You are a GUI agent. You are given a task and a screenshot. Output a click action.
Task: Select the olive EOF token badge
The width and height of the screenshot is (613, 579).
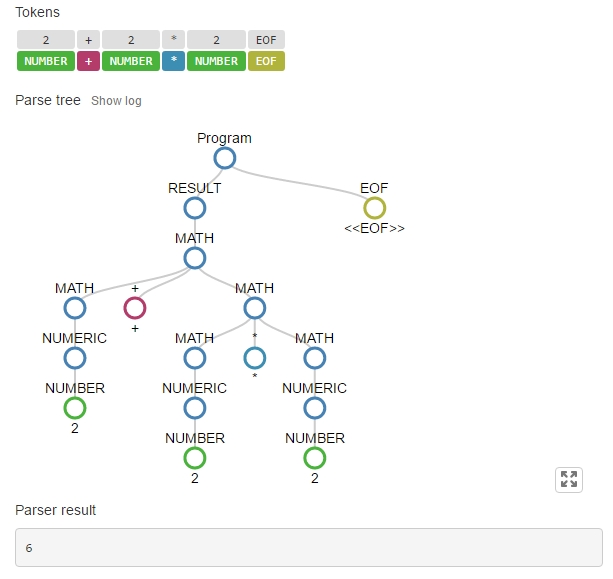point(266,61)
